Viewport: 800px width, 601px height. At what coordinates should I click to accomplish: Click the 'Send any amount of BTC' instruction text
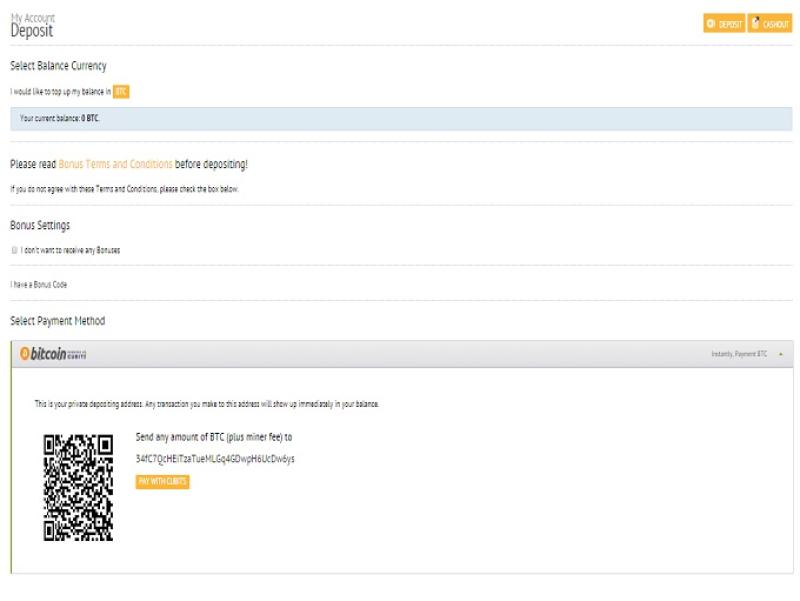click(213, 437)
